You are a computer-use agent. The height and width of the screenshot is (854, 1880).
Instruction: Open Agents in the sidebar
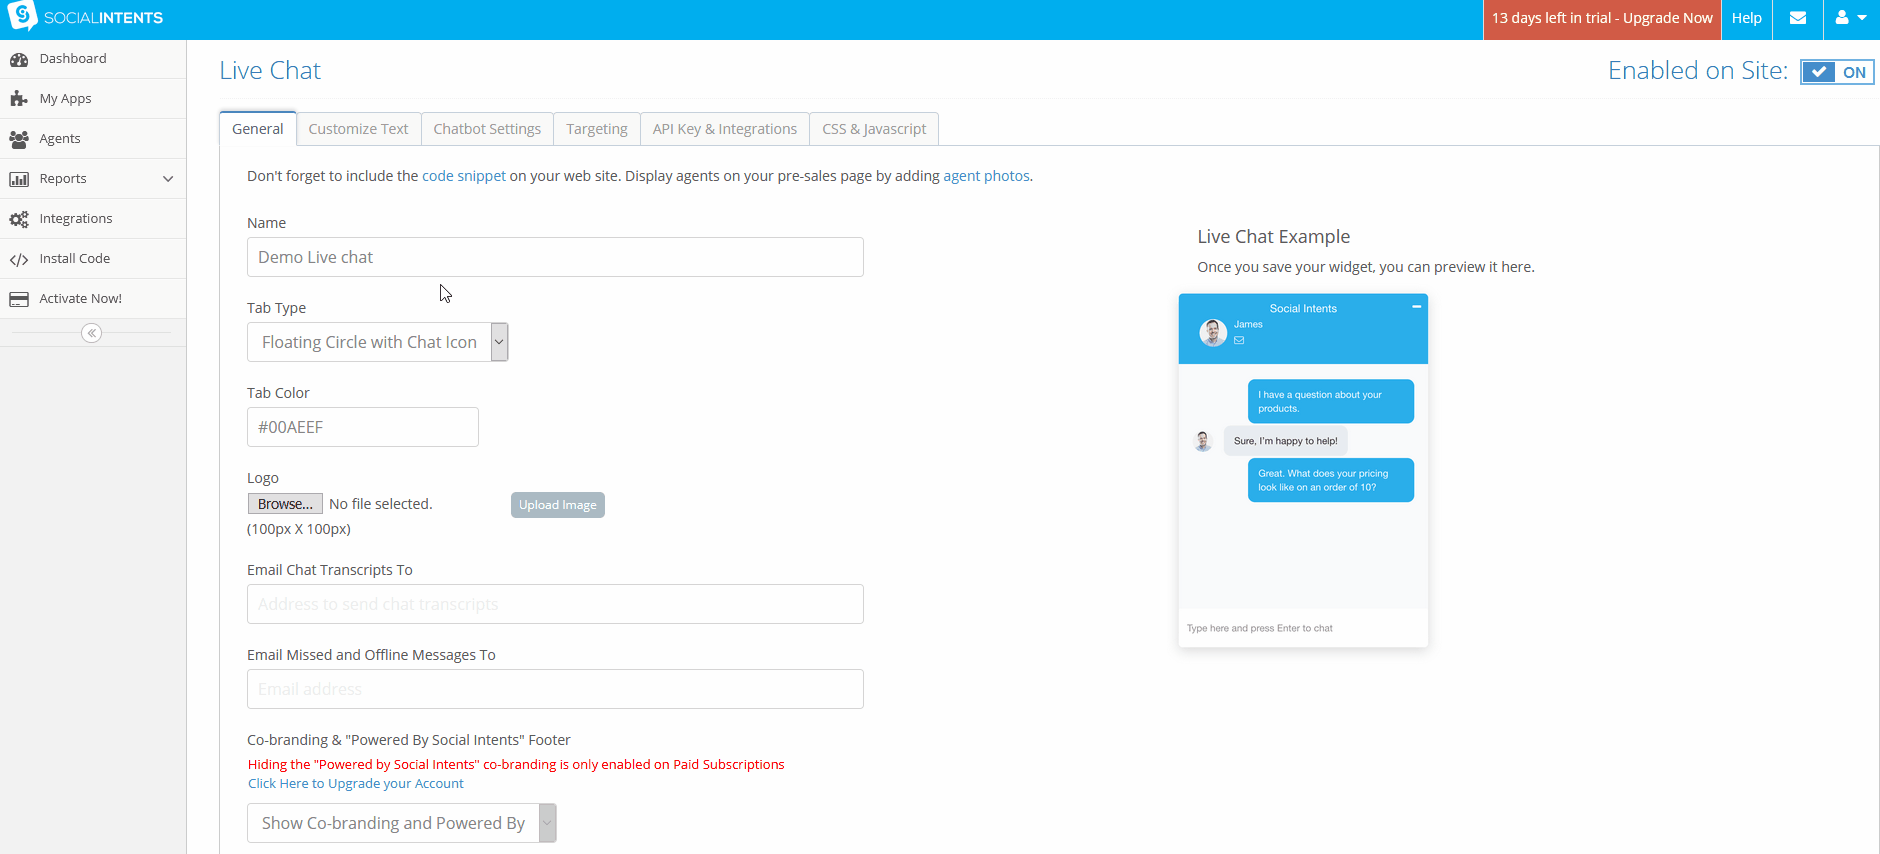93,139
